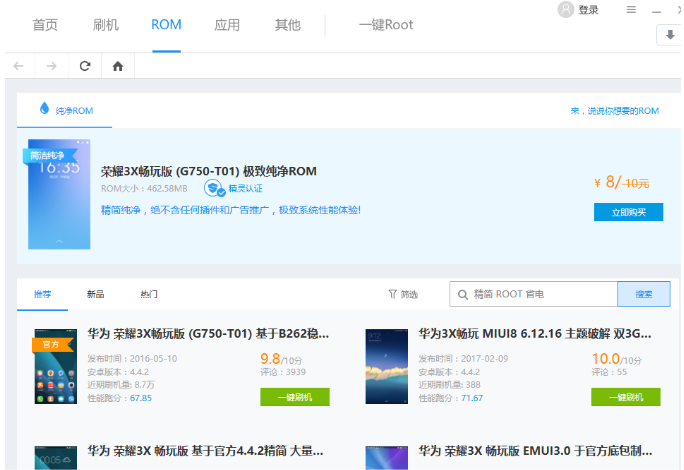Click the user avatar icon
Image resolution: width=684 pixels, height=470 pixels.
pyautogui.click(x=565, y=10)
